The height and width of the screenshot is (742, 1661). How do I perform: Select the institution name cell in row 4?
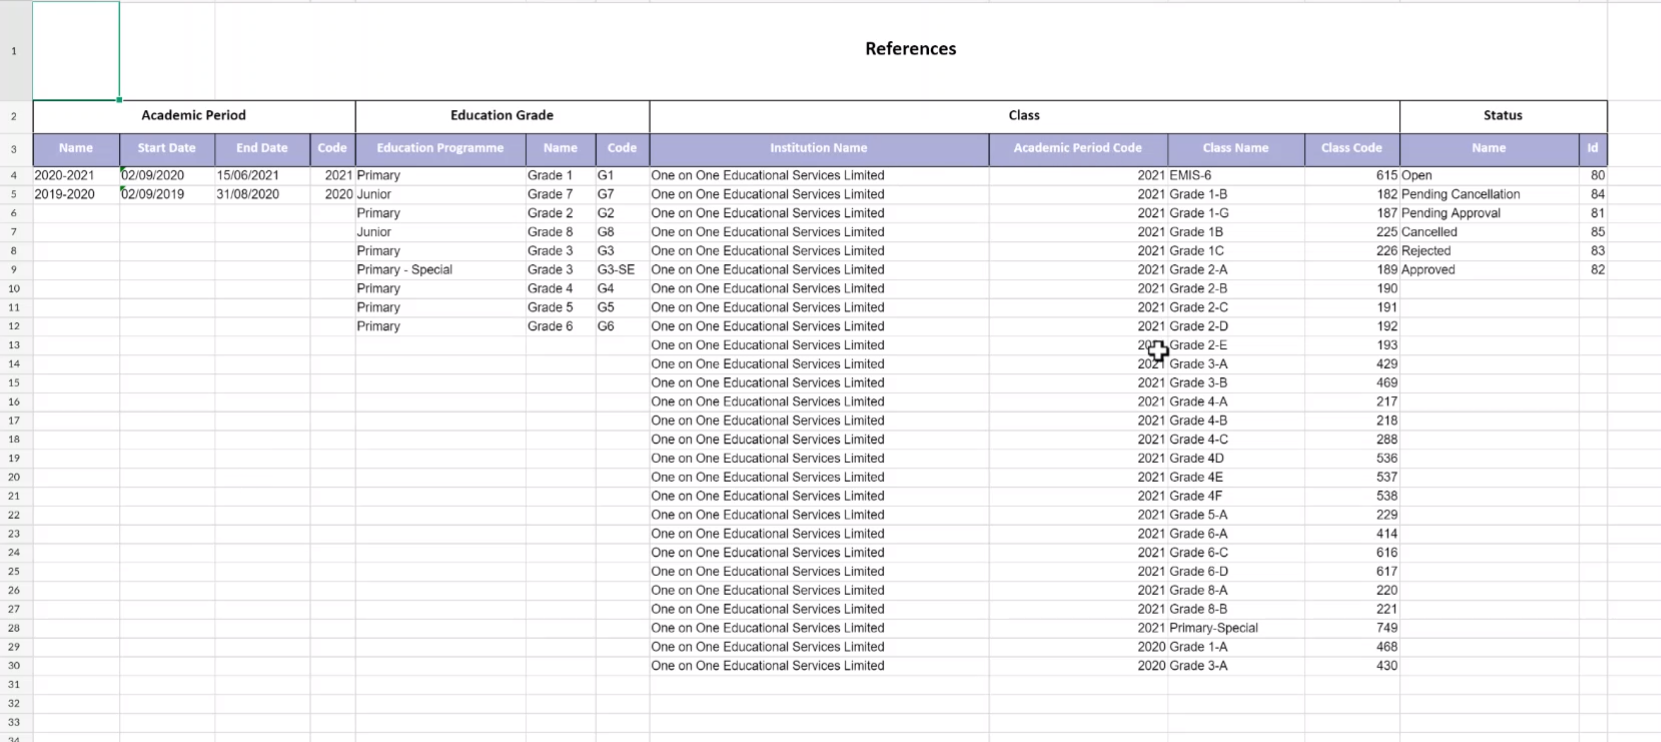click(x=819, y=175)
